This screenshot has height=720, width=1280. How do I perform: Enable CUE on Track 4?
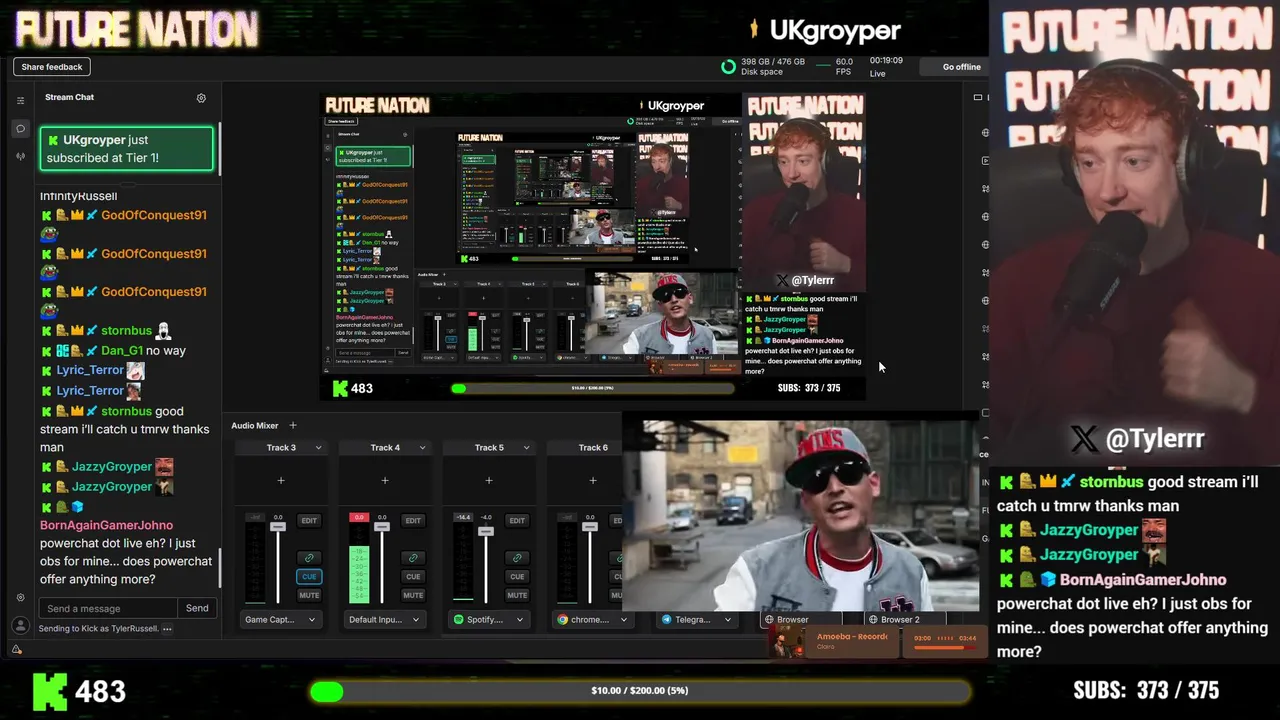[413, 576]
